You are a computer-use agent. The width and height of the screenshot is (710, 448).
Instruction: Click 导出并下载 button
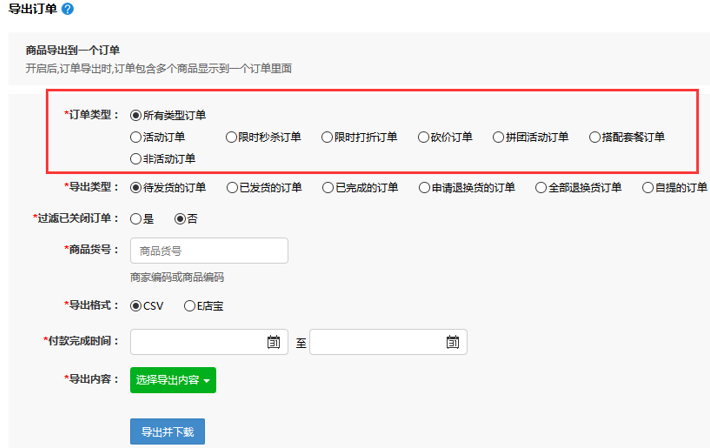click(x=167, y=432)
